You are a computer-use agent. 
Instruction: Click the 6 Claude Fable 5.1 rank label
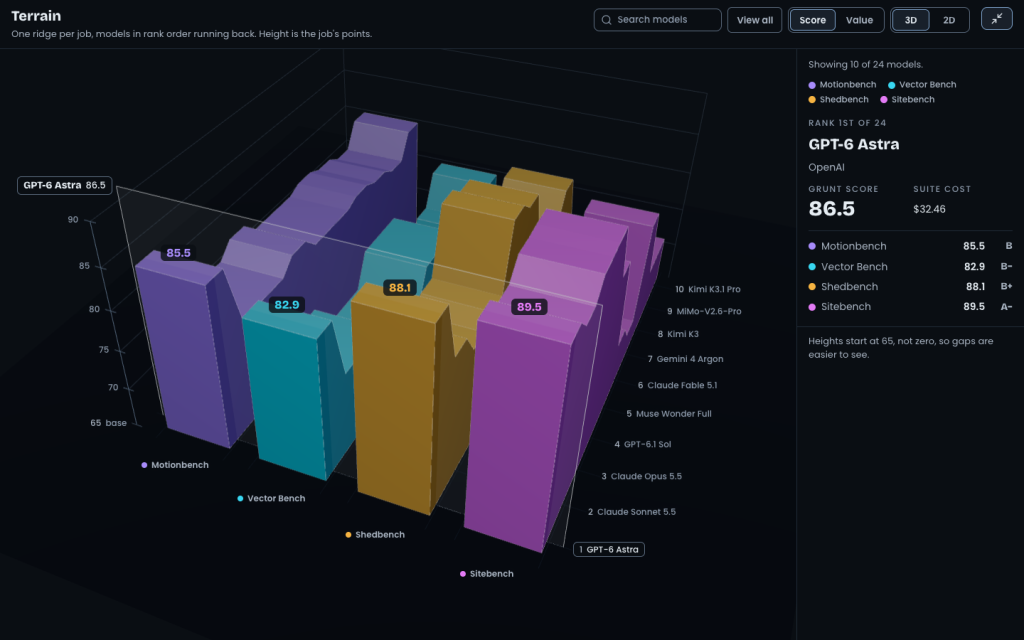677,385
